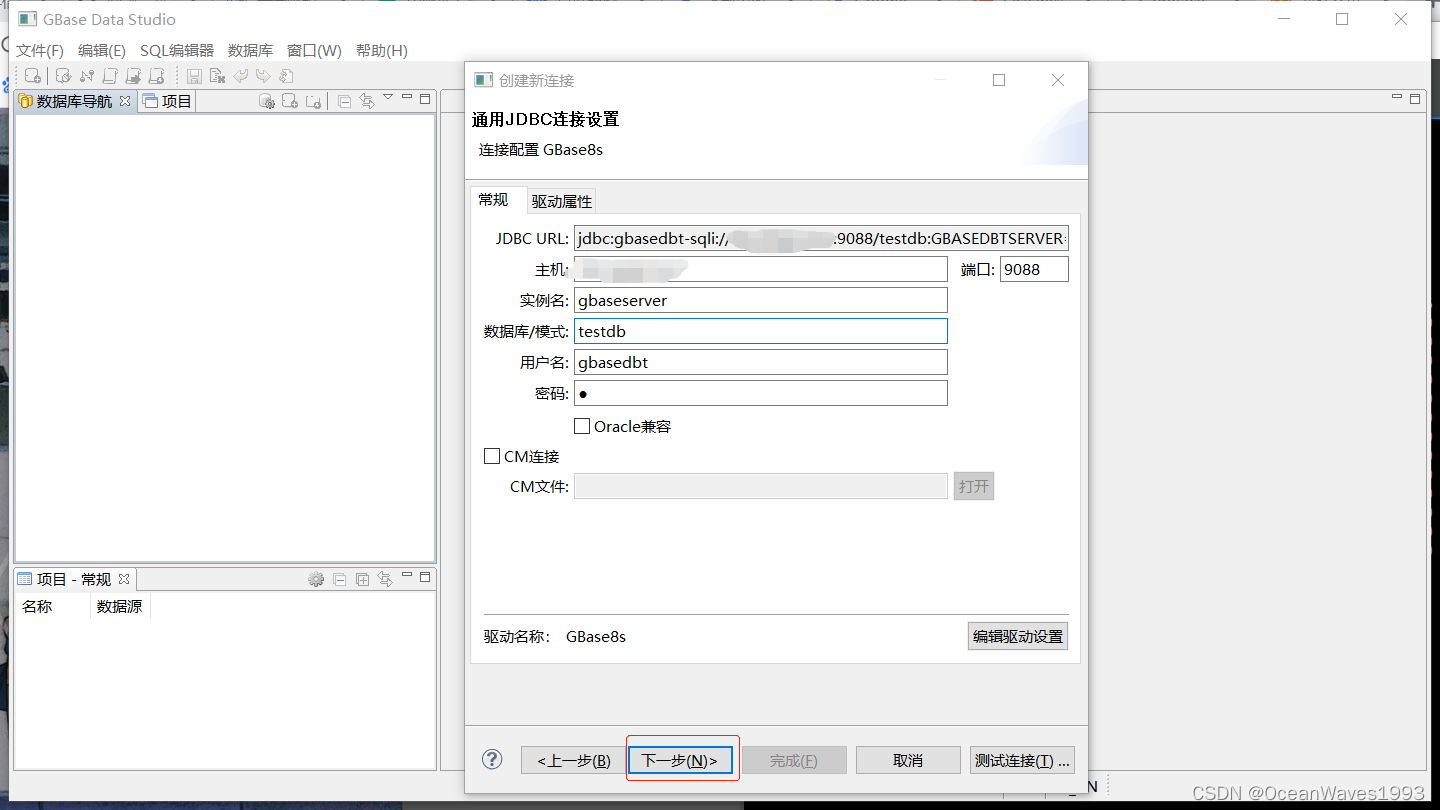Select the 数据库导航 panel tab

tap(75, 101)
